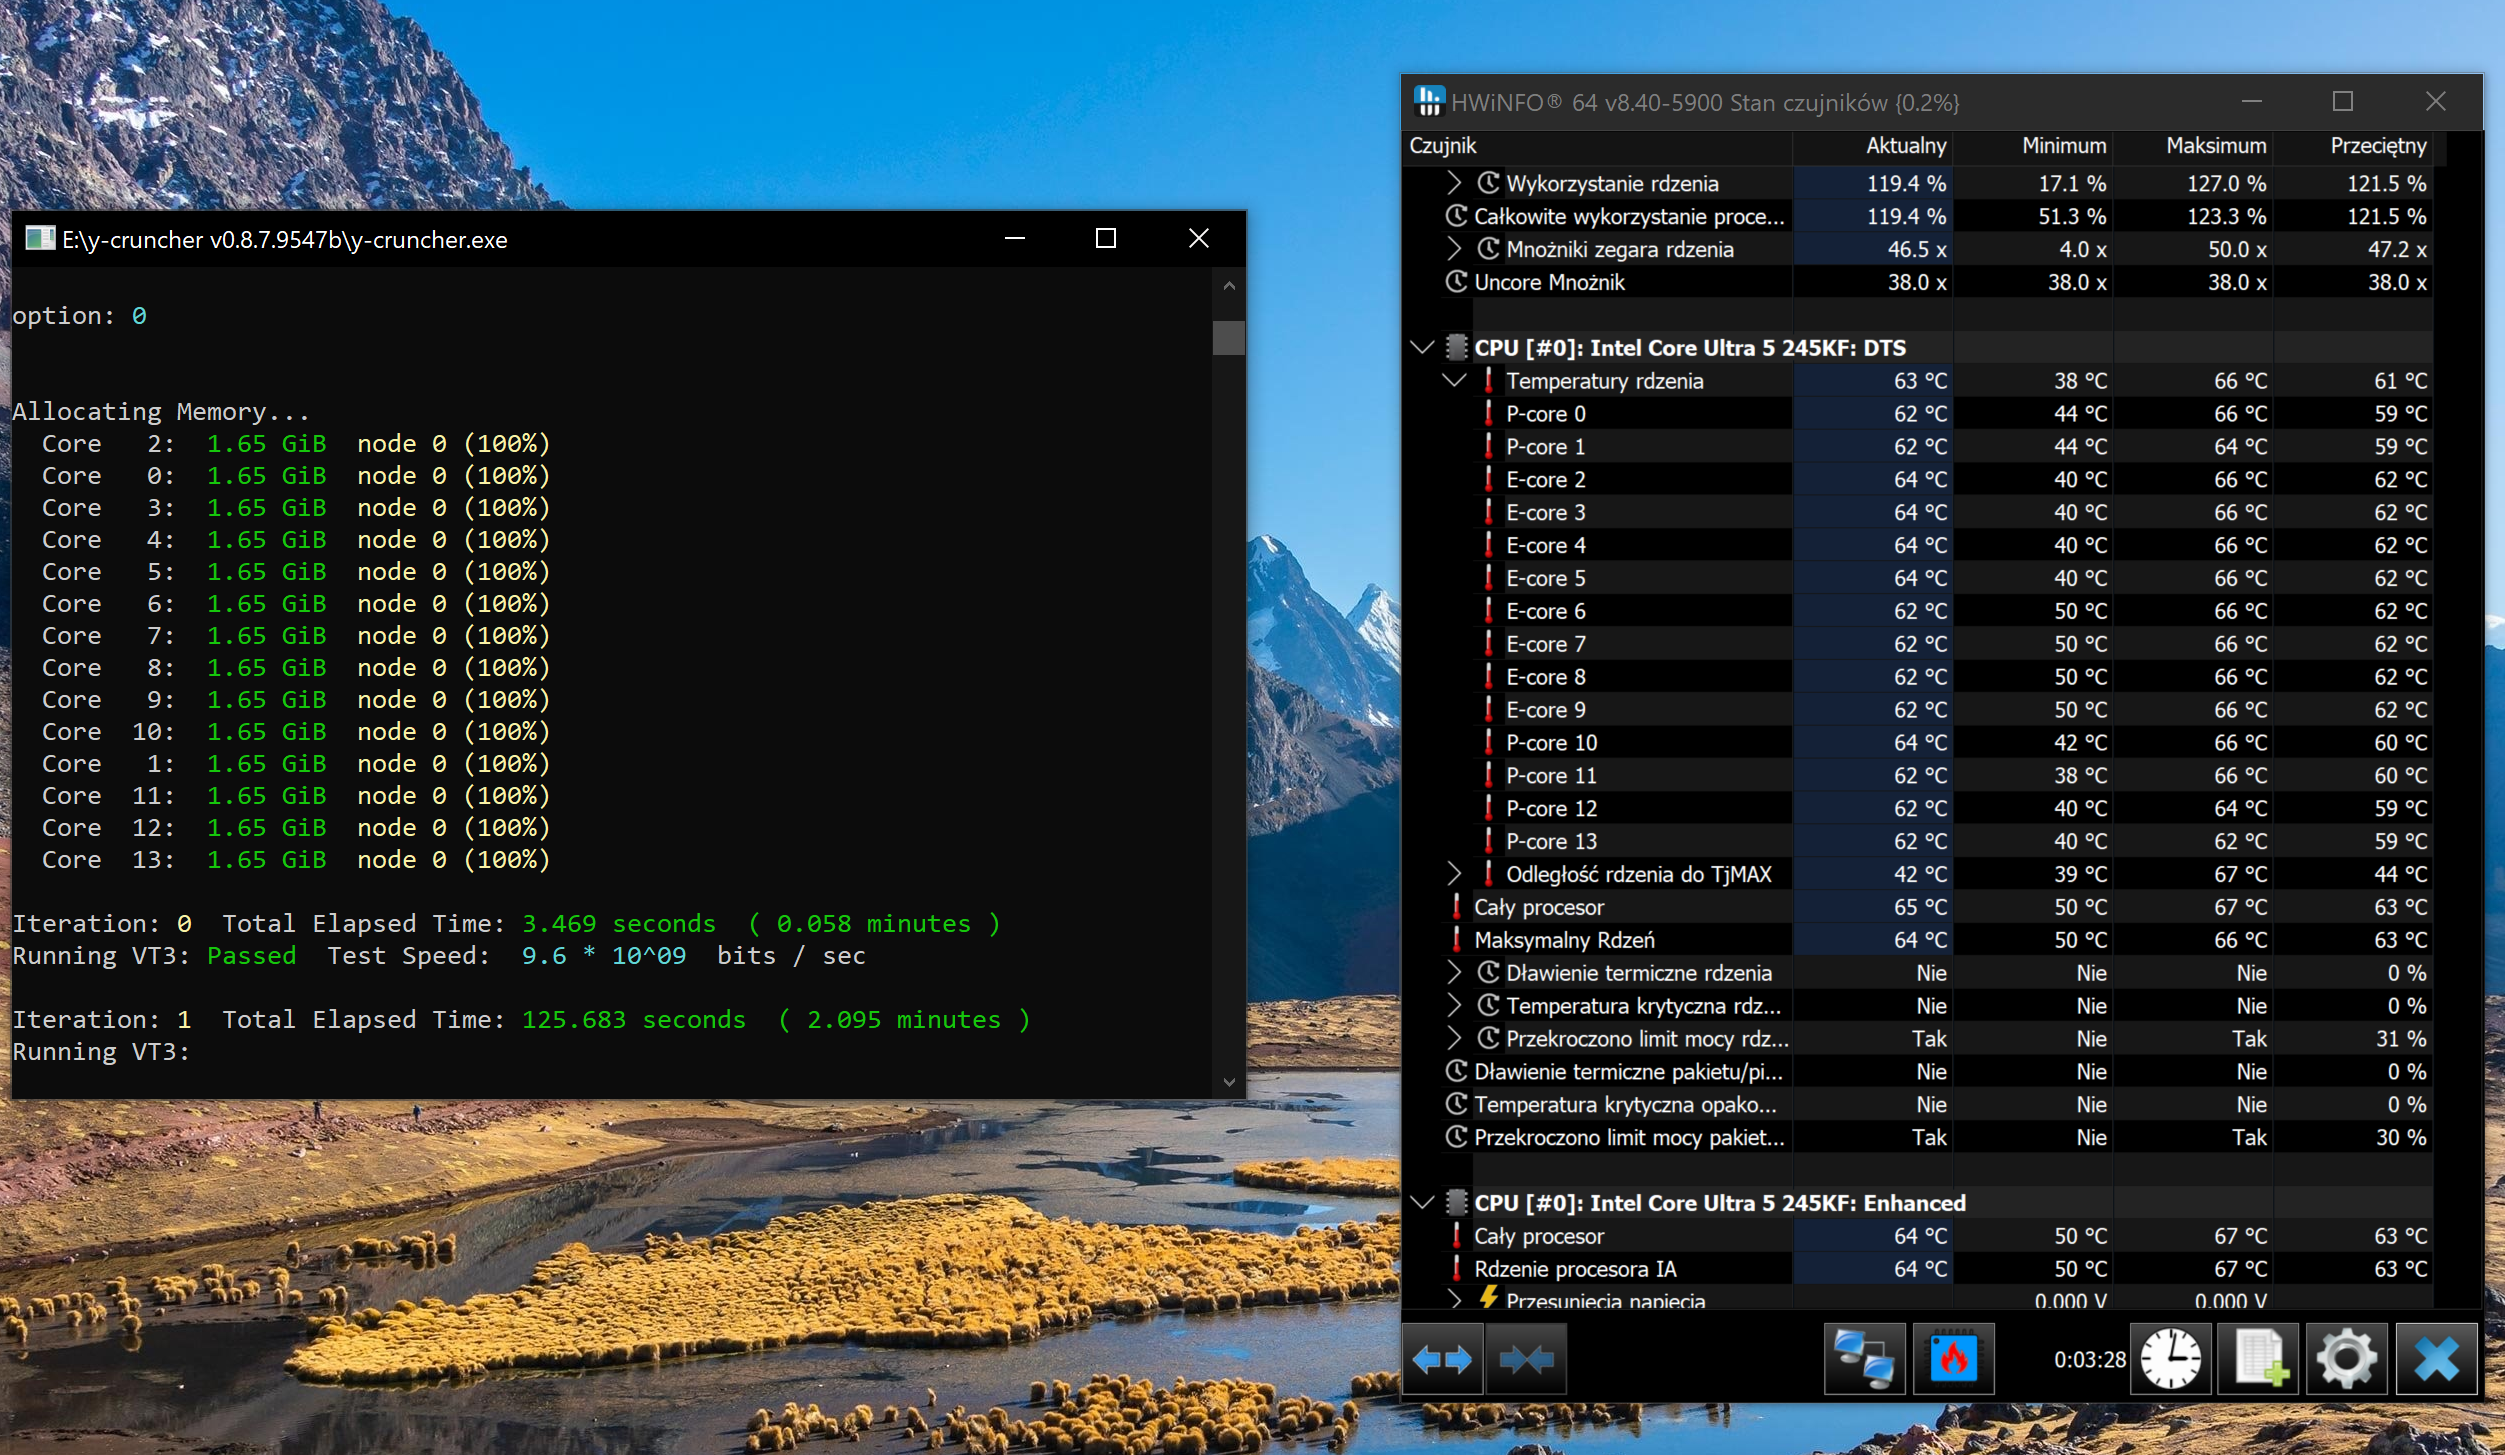Reset min/max values with the clock icon

tap(2170, 1359)
